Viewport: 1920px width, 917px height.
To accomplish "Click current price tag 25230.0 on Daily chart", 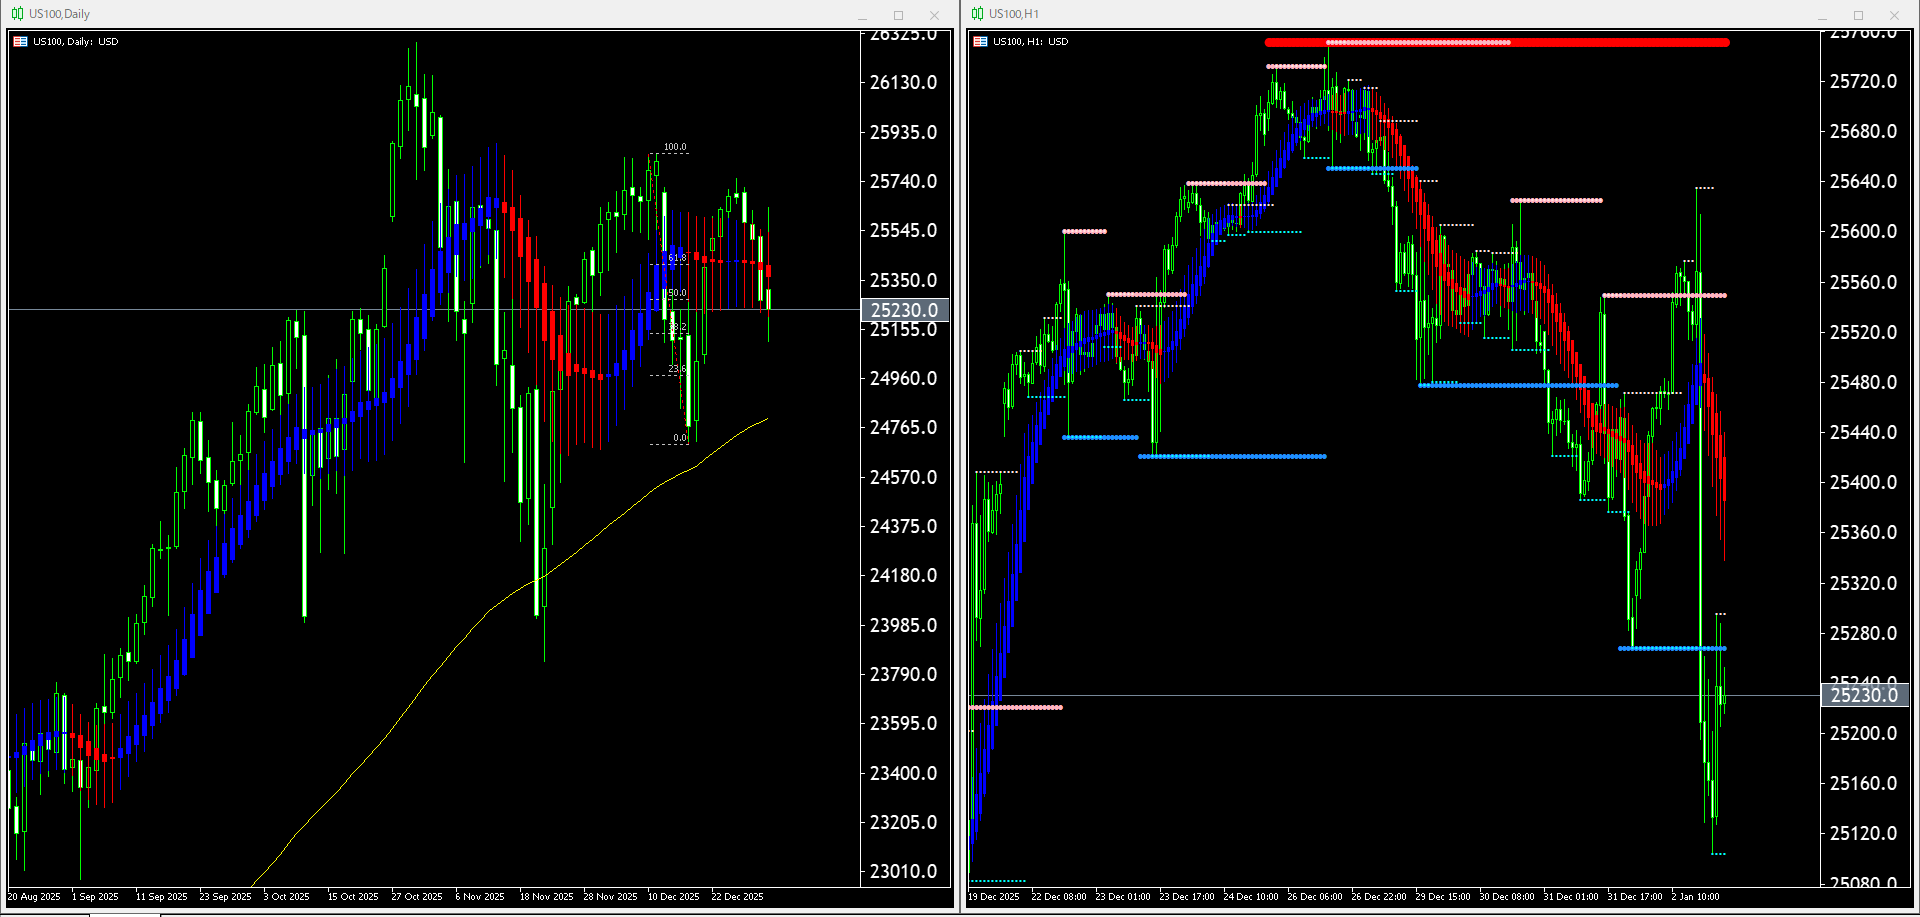I will [905, 310].
